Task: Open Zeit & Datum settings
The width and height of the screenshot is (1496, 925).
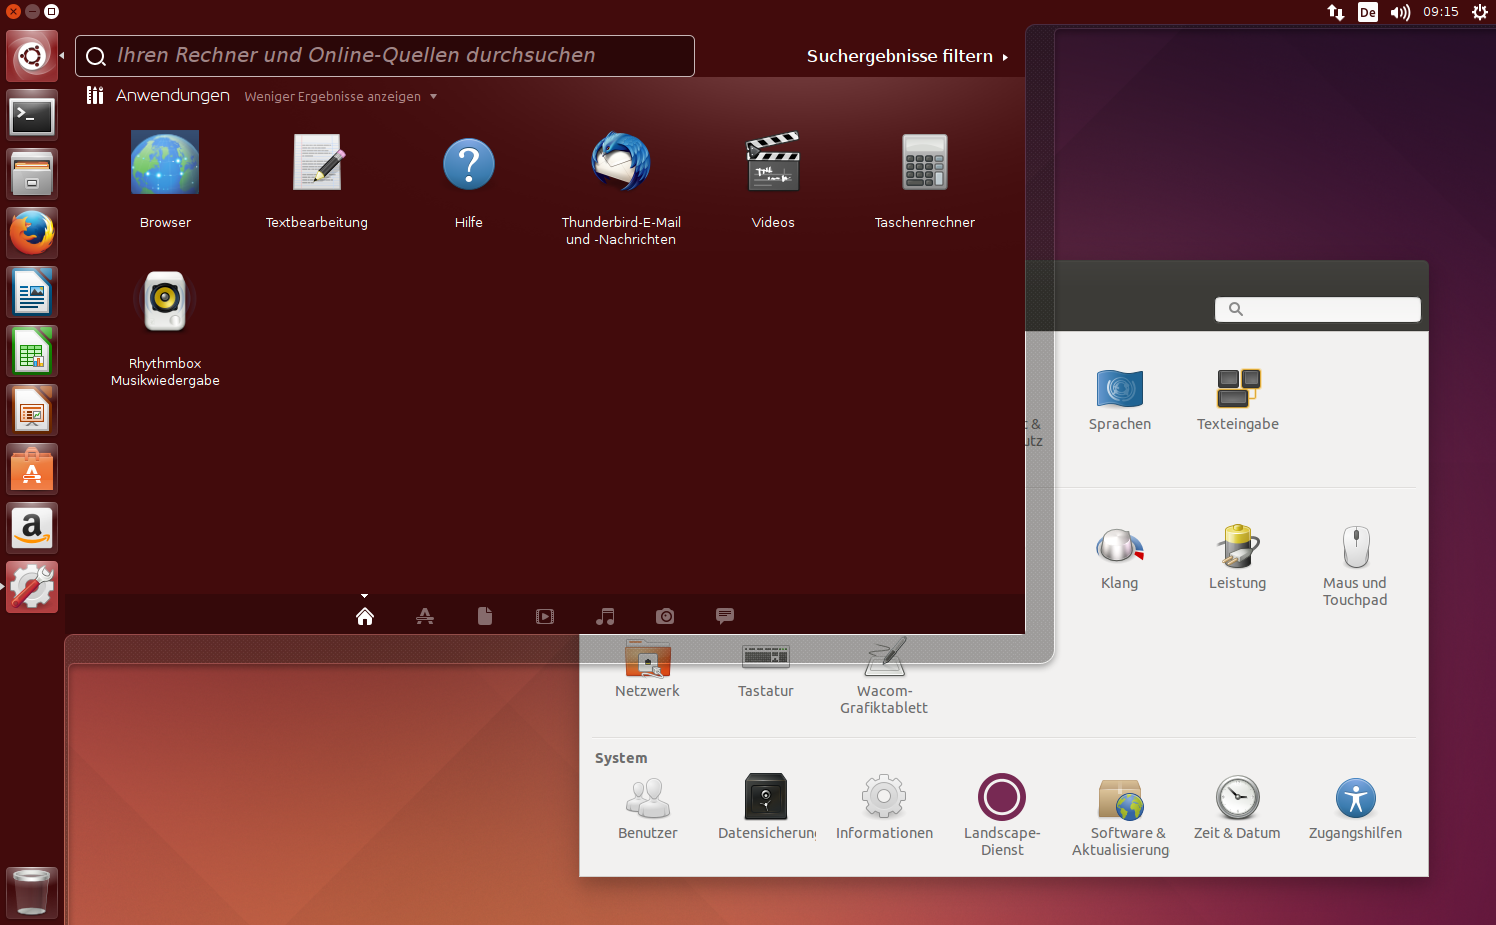Action: [x=1237, y=807]
